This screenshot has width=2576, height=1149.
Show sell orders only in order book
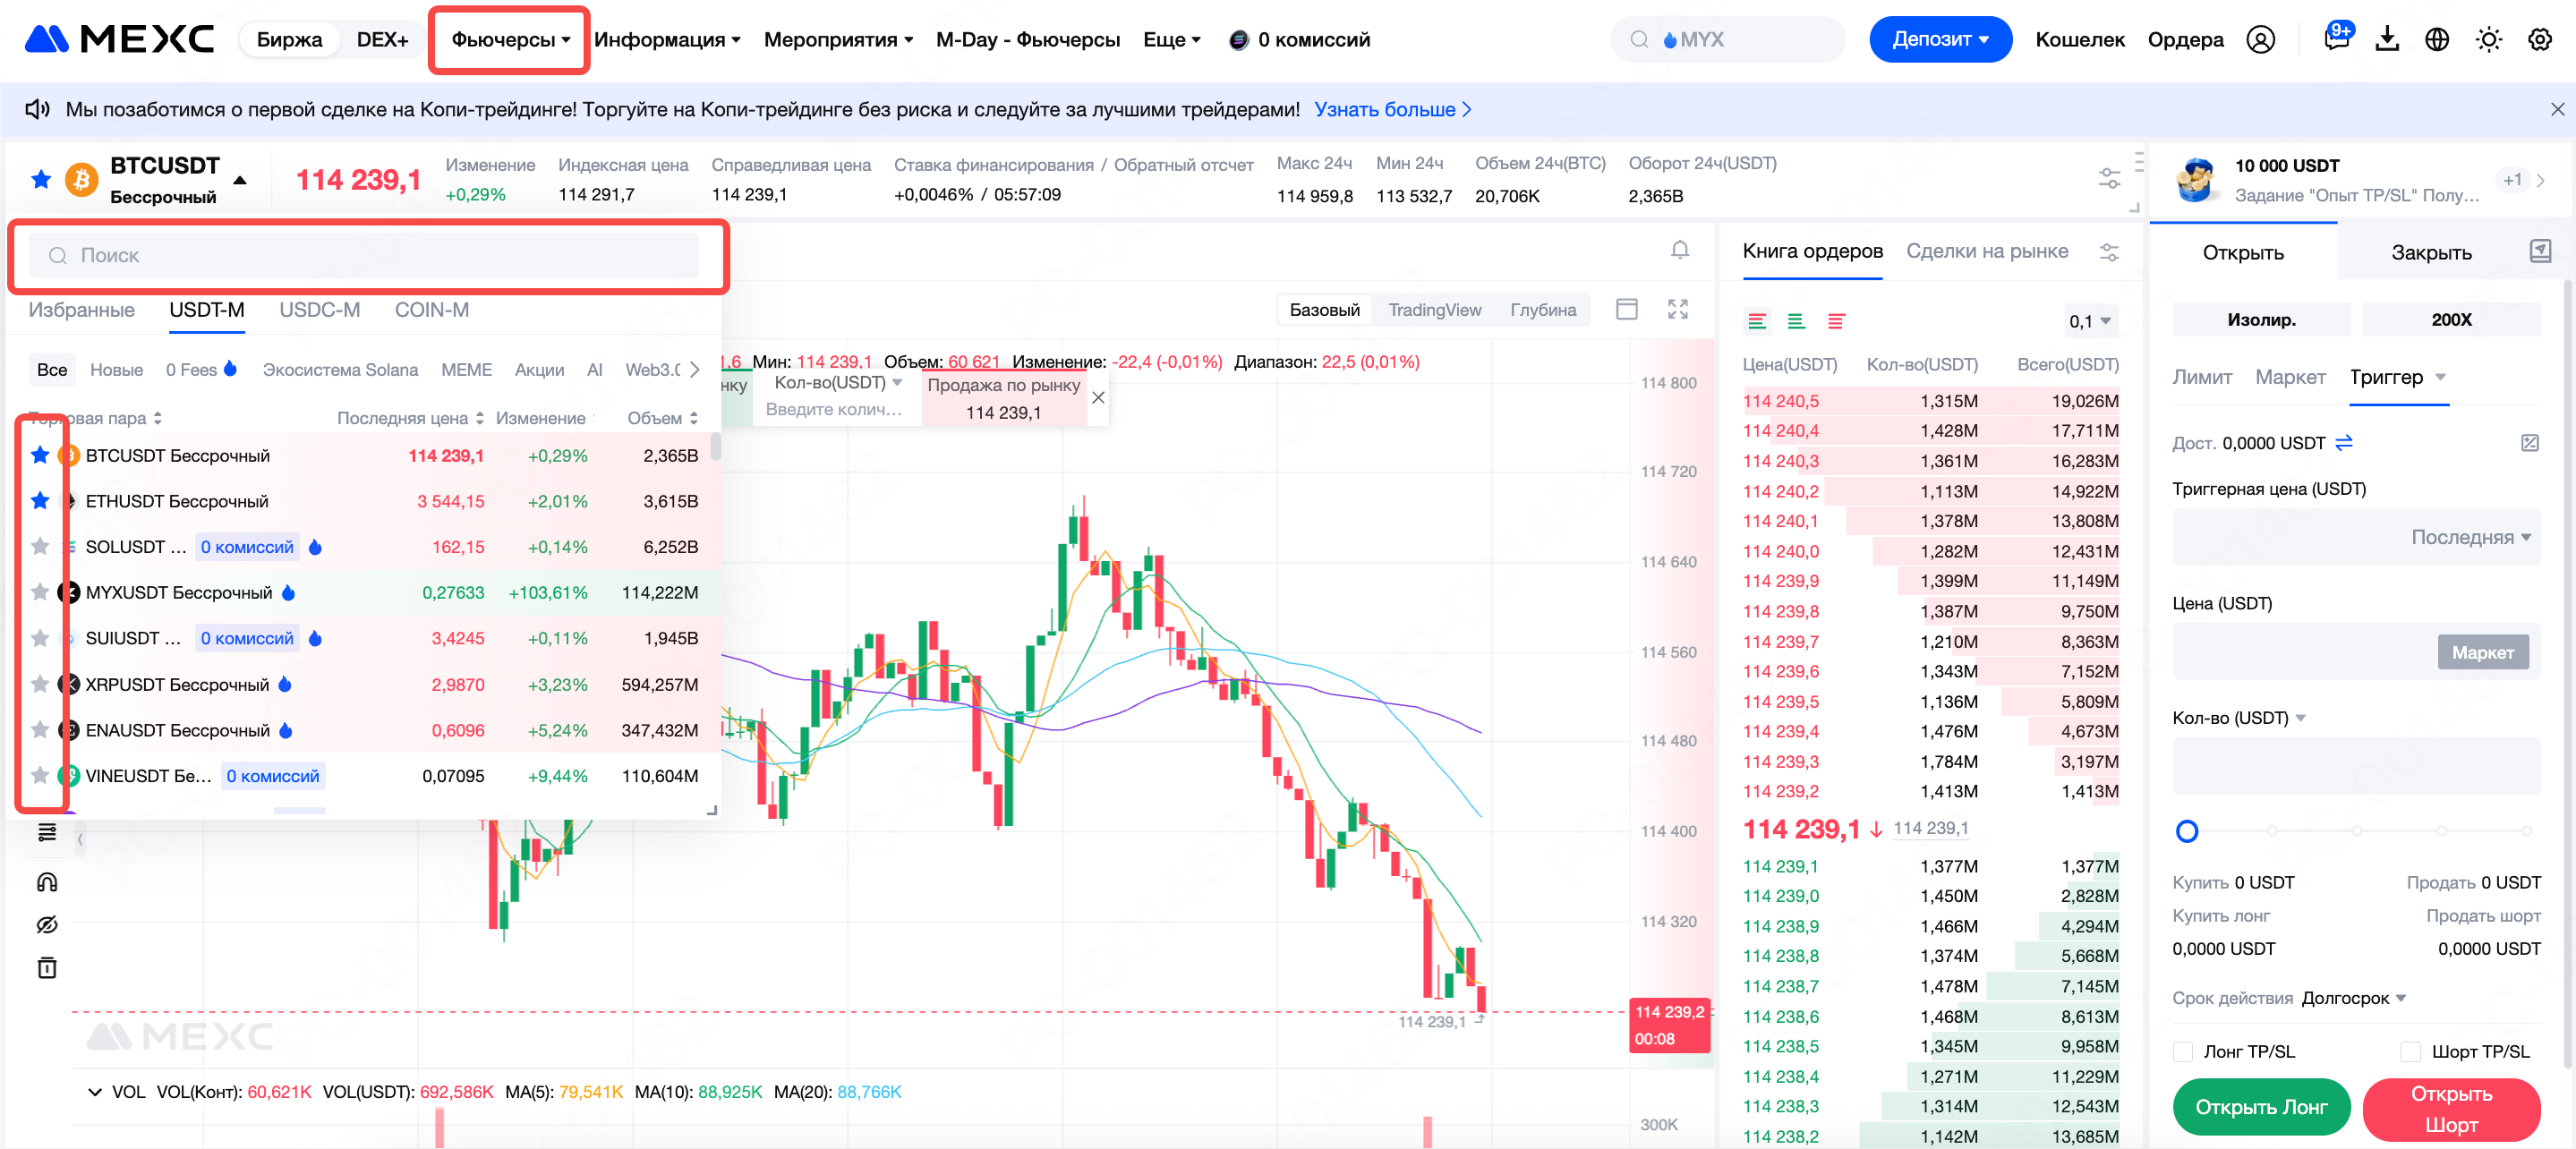coord(1835,321)
